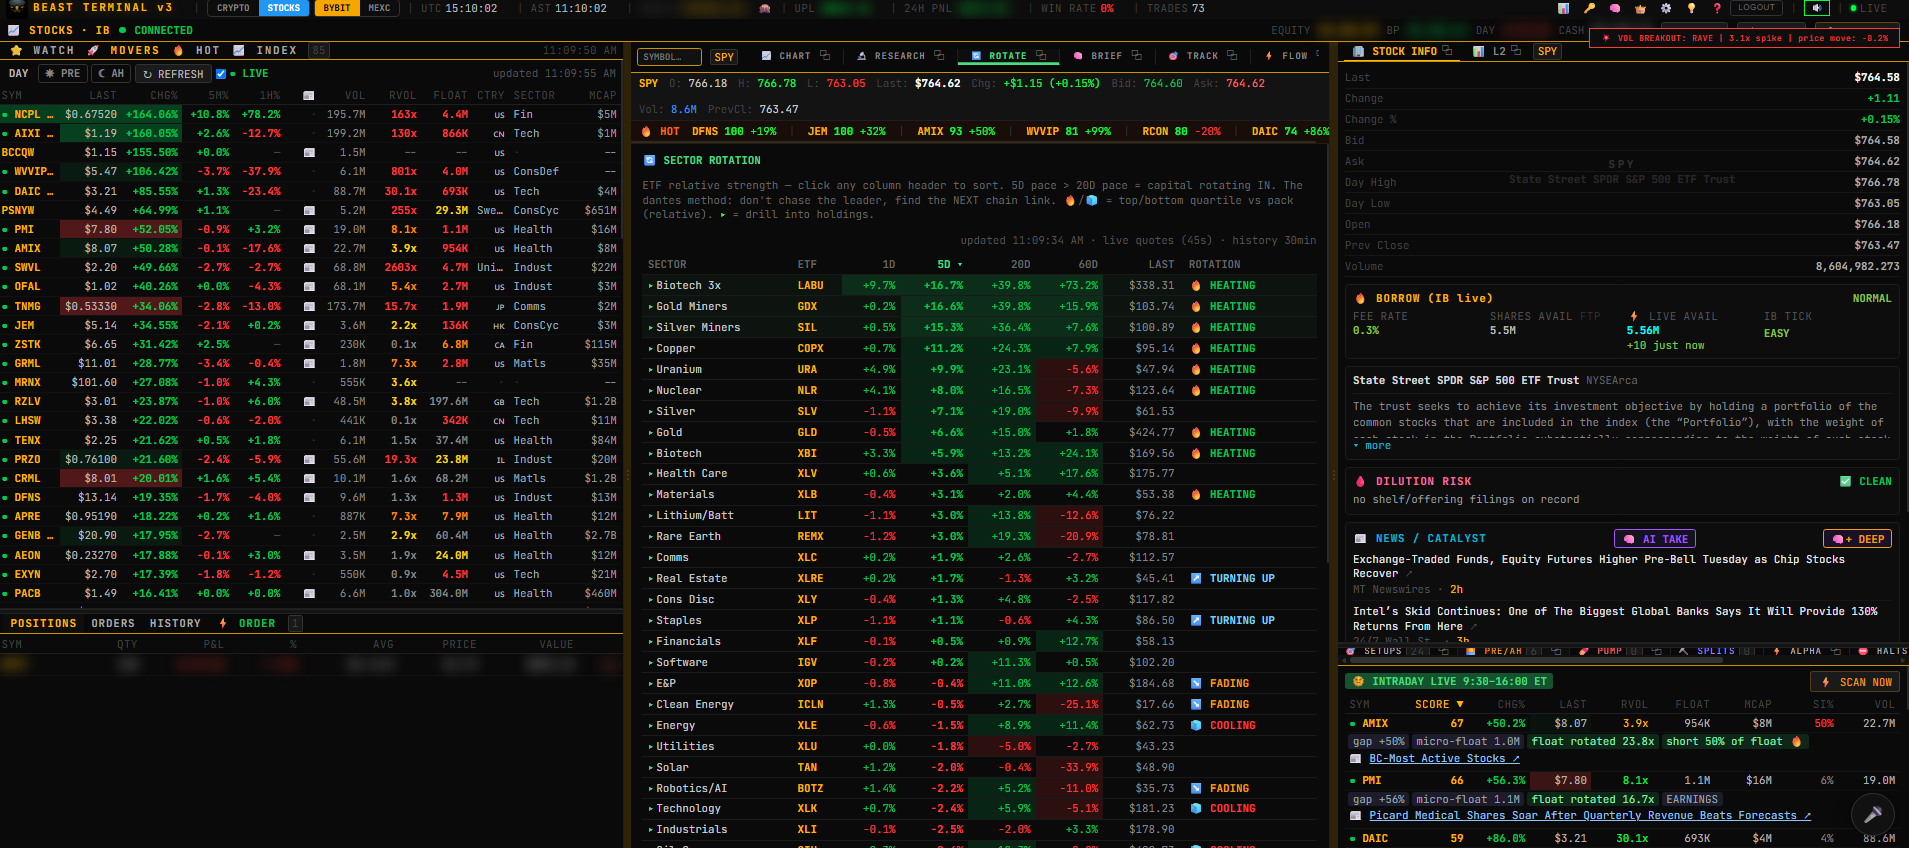Image resolution: width=1909 pixels, height=848 pixels.
Task: Switch to PRE market session toggle
Action: [62, 73]
